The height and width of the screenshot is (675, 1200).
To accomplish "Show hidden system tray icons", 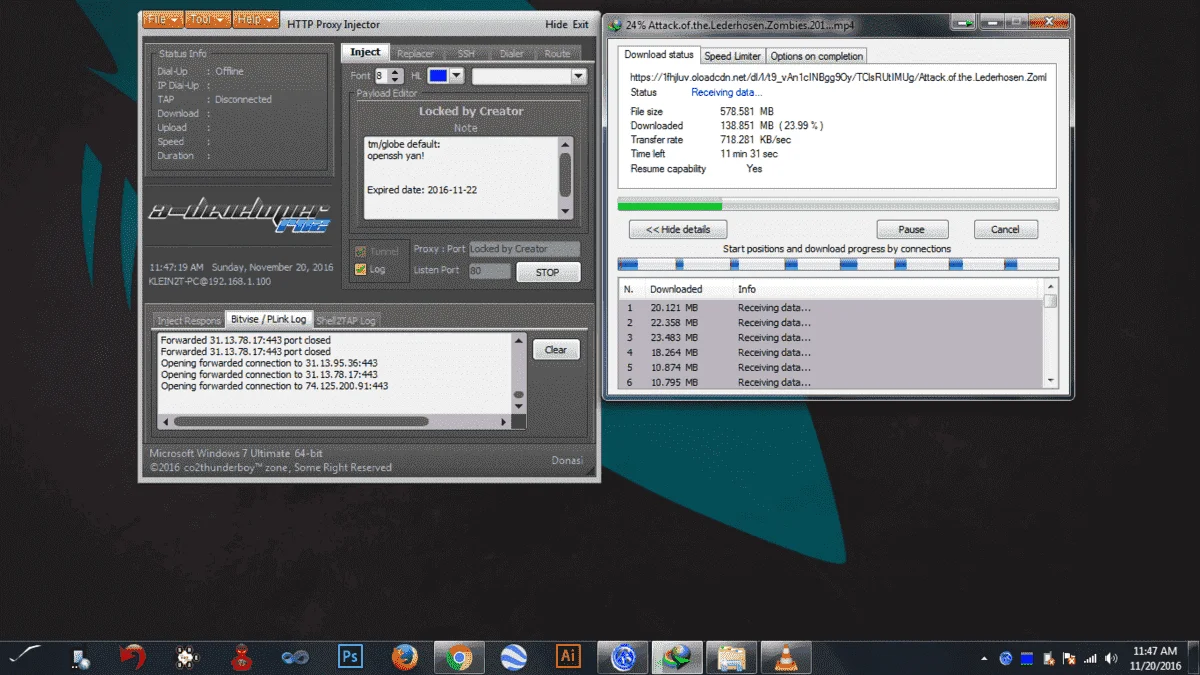I will (x=985, y=658).
